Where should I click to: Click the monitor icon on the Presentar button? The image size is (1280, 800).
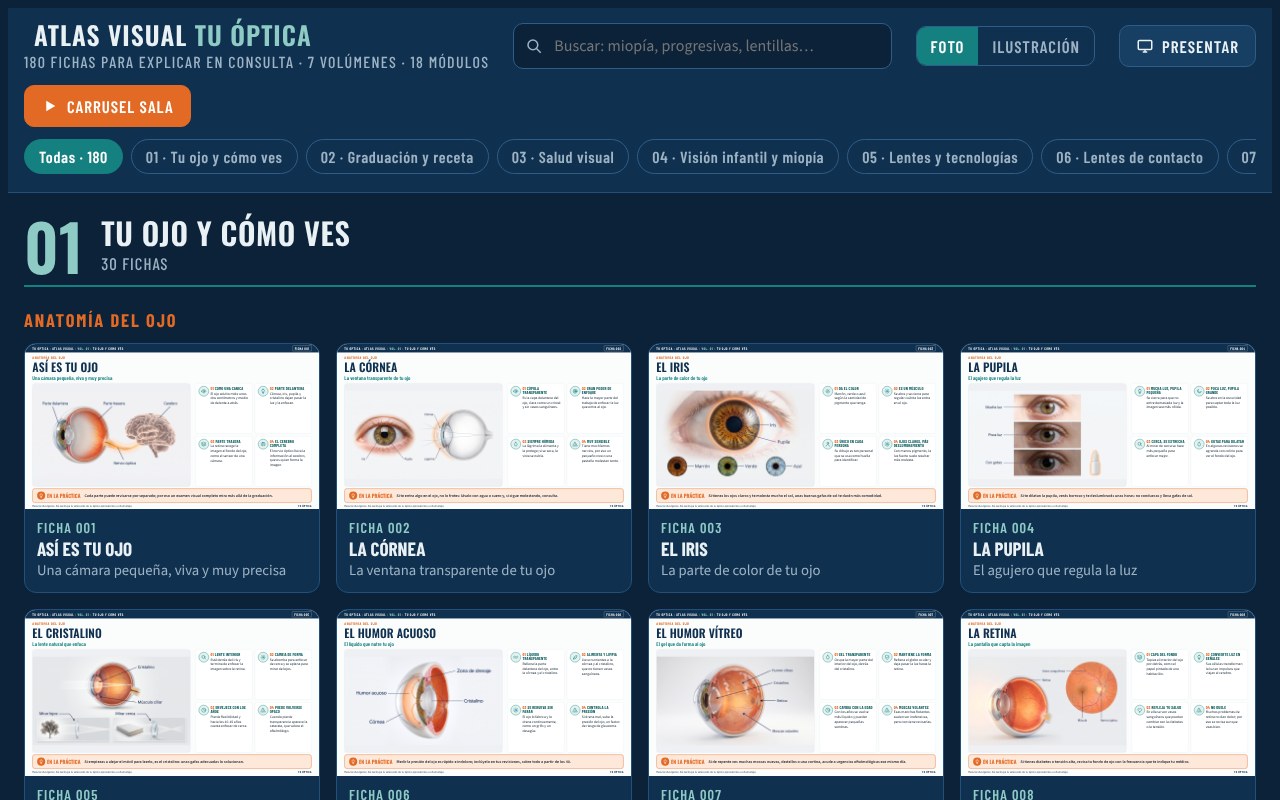coord(1145,47)
